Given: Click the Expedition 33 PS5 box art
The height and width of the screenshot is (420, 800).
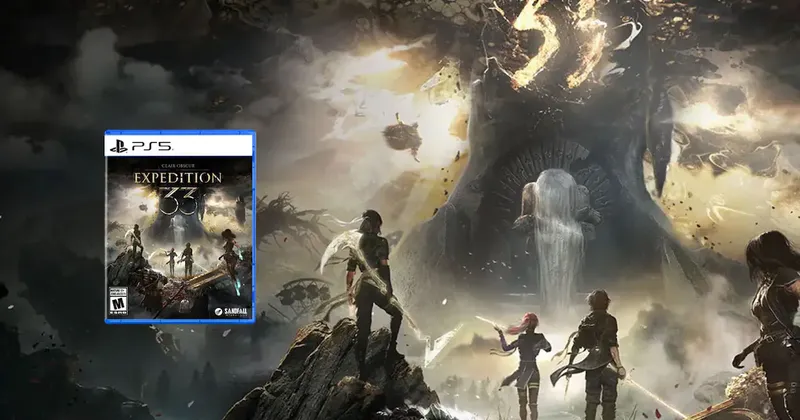Looking at the screenshot, I should [x=180, y=227].
